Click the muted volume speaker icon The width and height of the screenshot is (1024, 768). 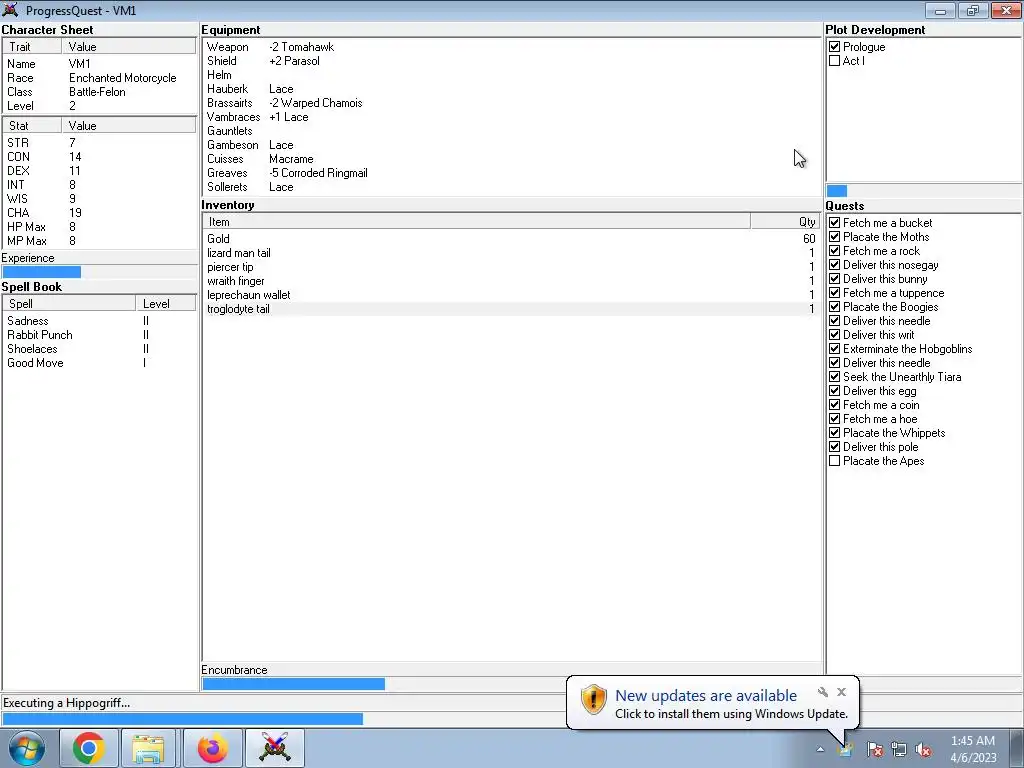(923, 749)
